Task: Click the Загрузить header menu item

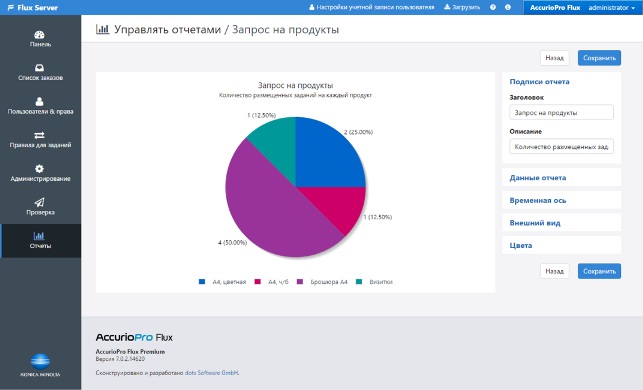Action: 462,7
